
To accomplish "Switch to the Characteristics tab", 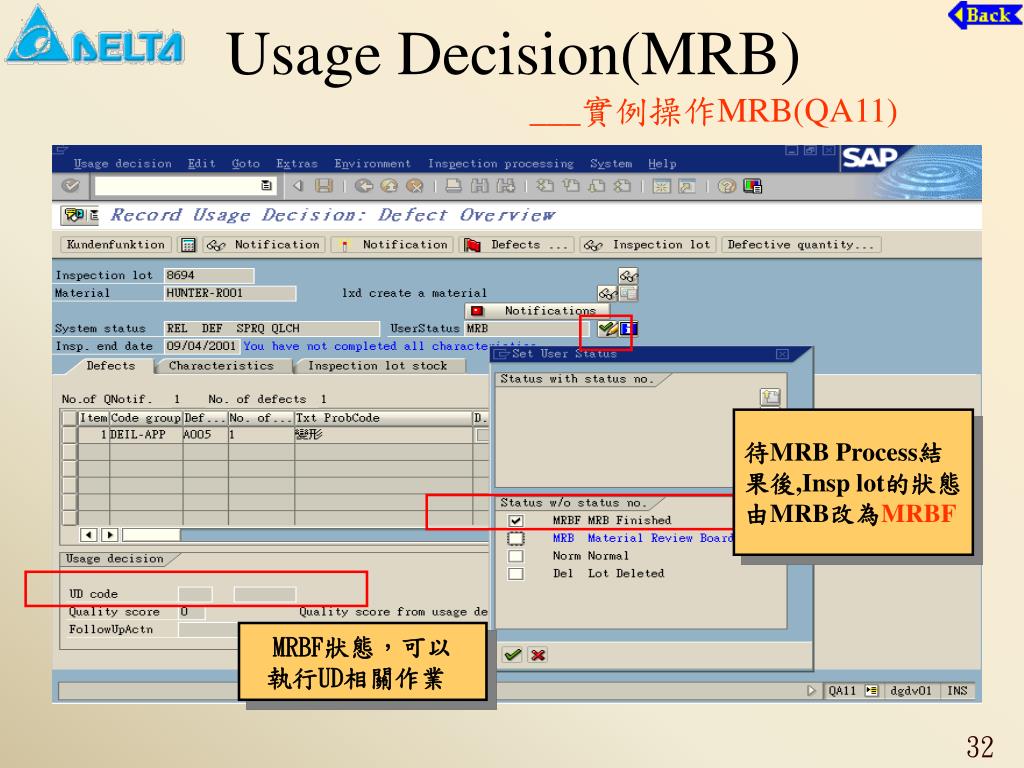I will (221, 366).
